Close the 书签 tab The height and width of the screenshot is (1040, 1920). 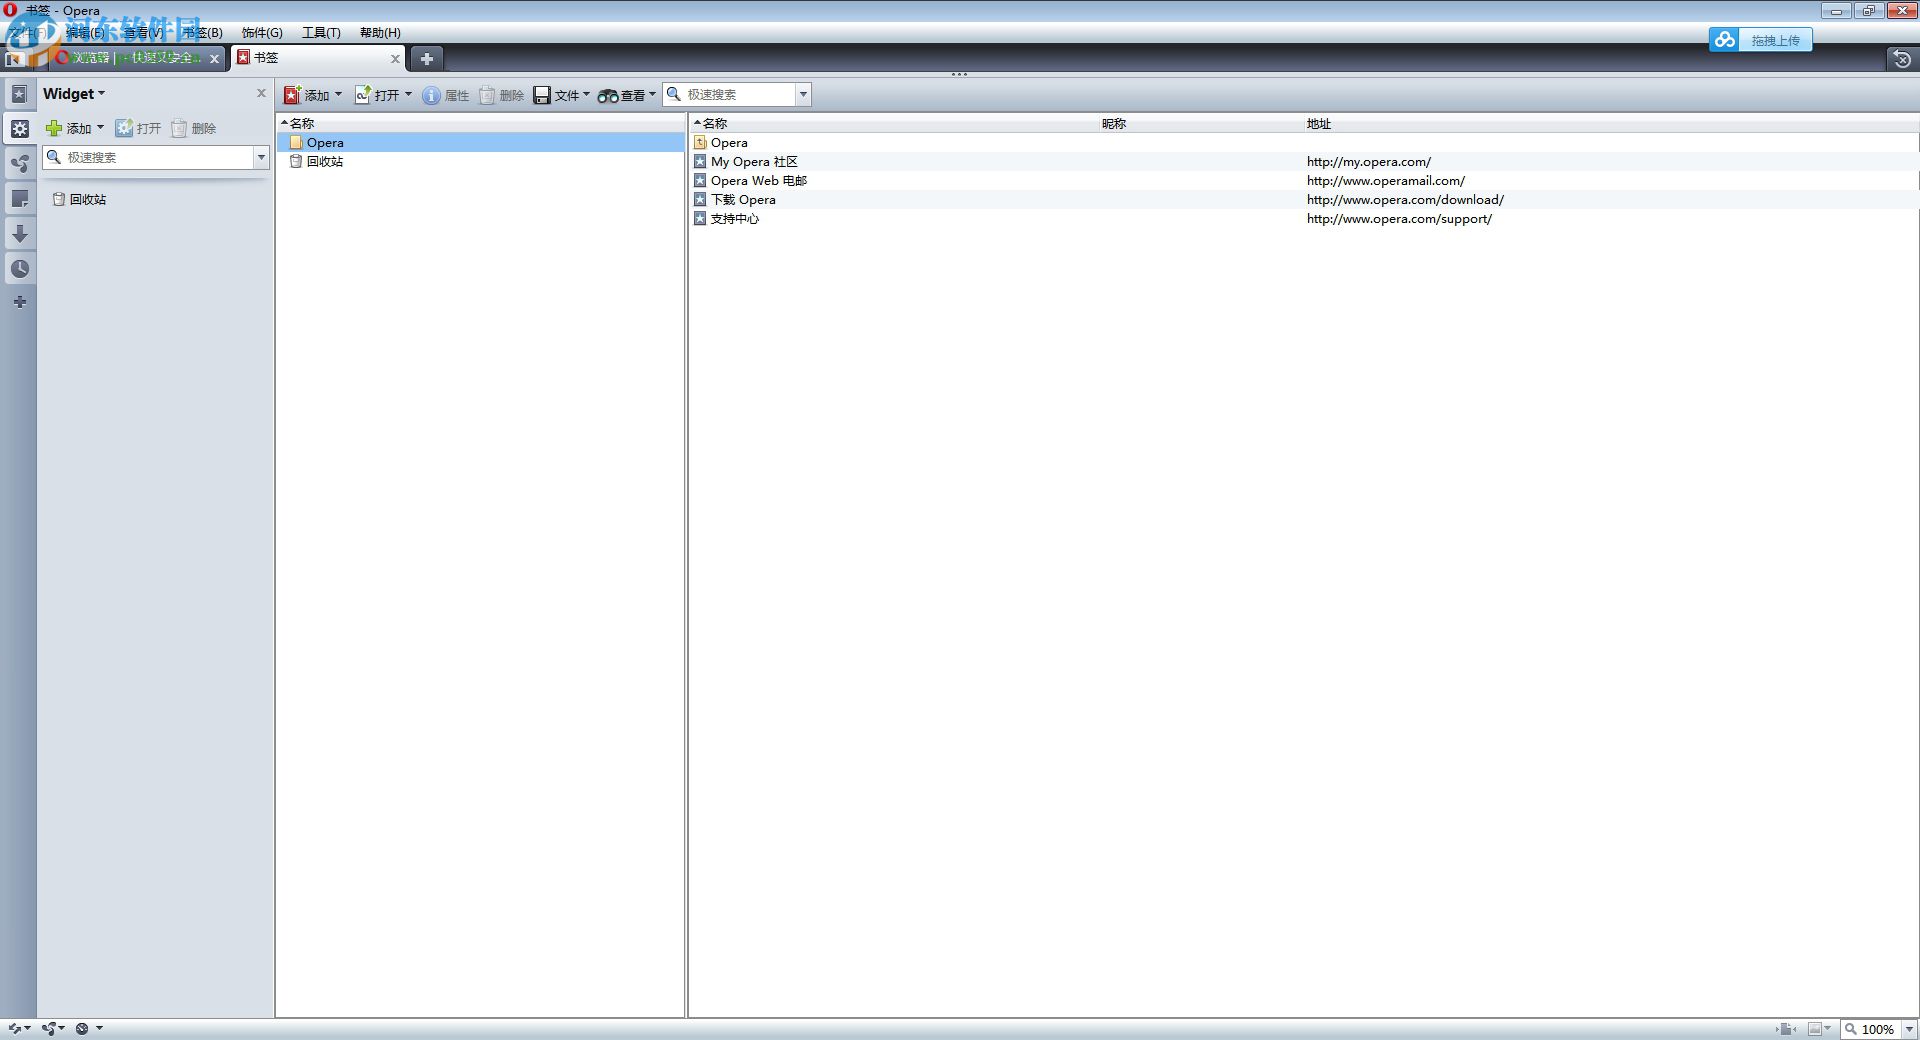395,59
